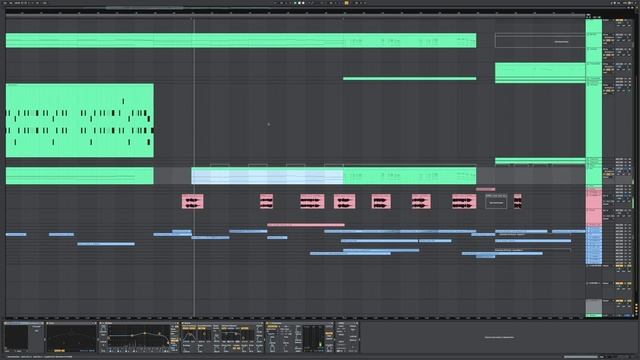The image size is (640, 360).
Task: Click the empty effects drop area beside the devices
Action: (499, 337)
